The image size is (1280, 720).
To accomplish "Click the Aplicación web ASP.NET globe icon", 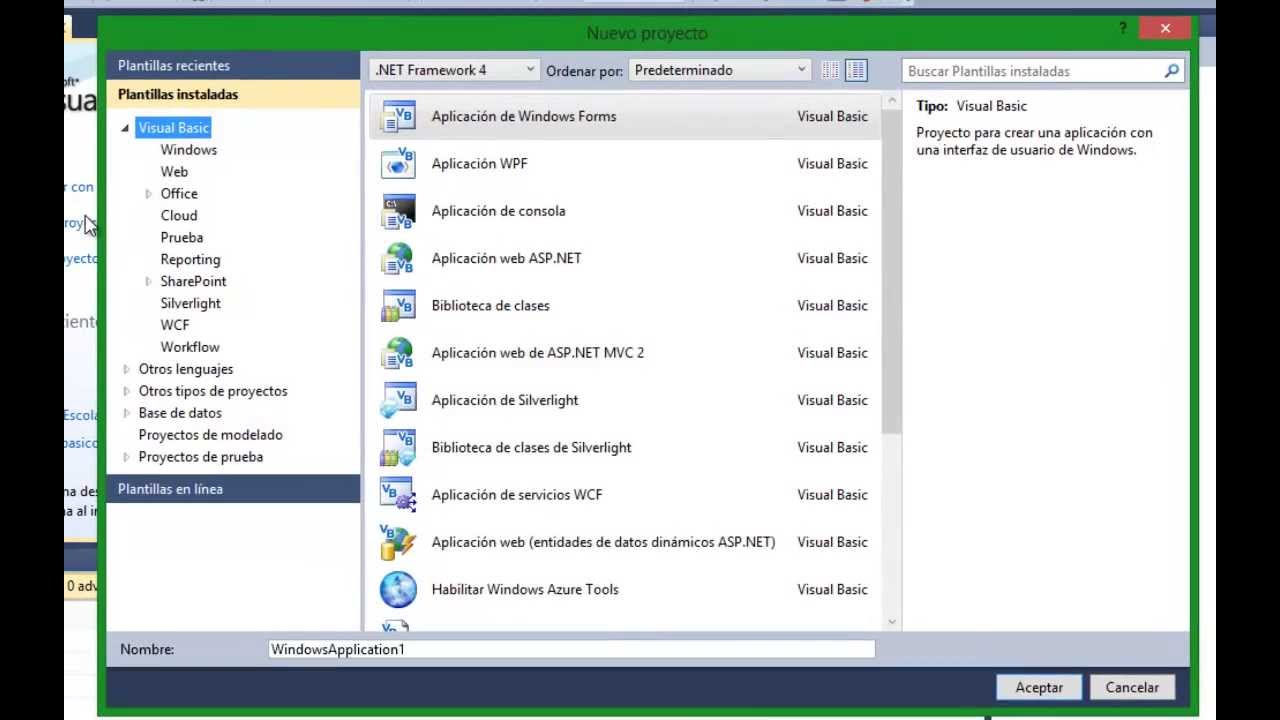I will [398, 258].
